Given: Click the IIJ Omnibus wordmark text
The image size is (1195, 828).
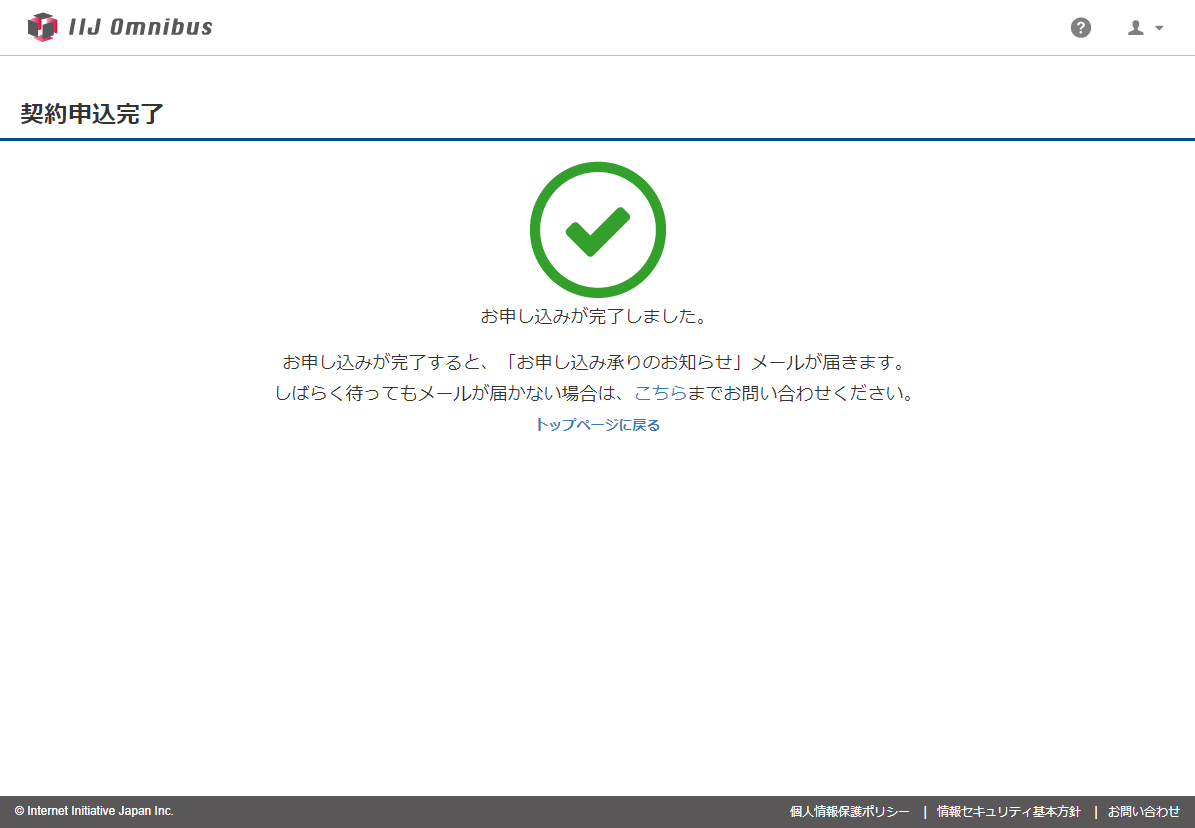Looking at the screenshot, I should 140,27.
